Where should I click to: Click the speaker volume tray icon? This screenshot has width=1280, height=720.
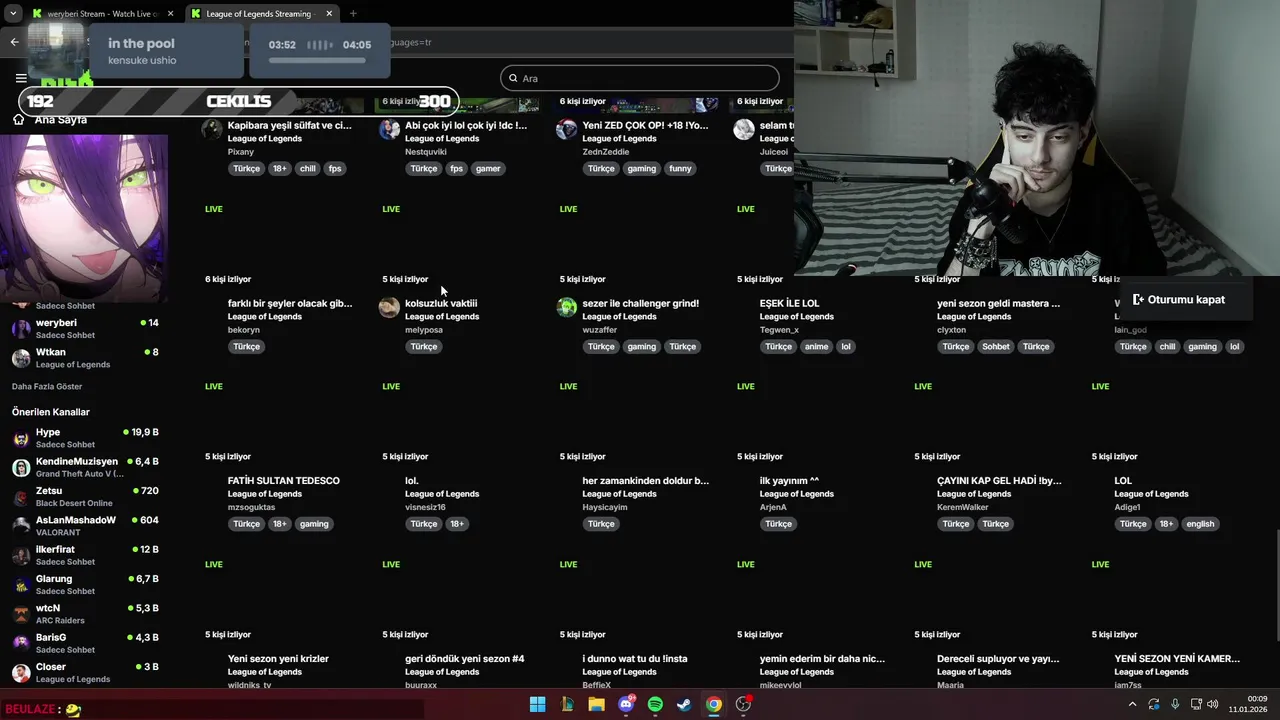pos(1213,704)
